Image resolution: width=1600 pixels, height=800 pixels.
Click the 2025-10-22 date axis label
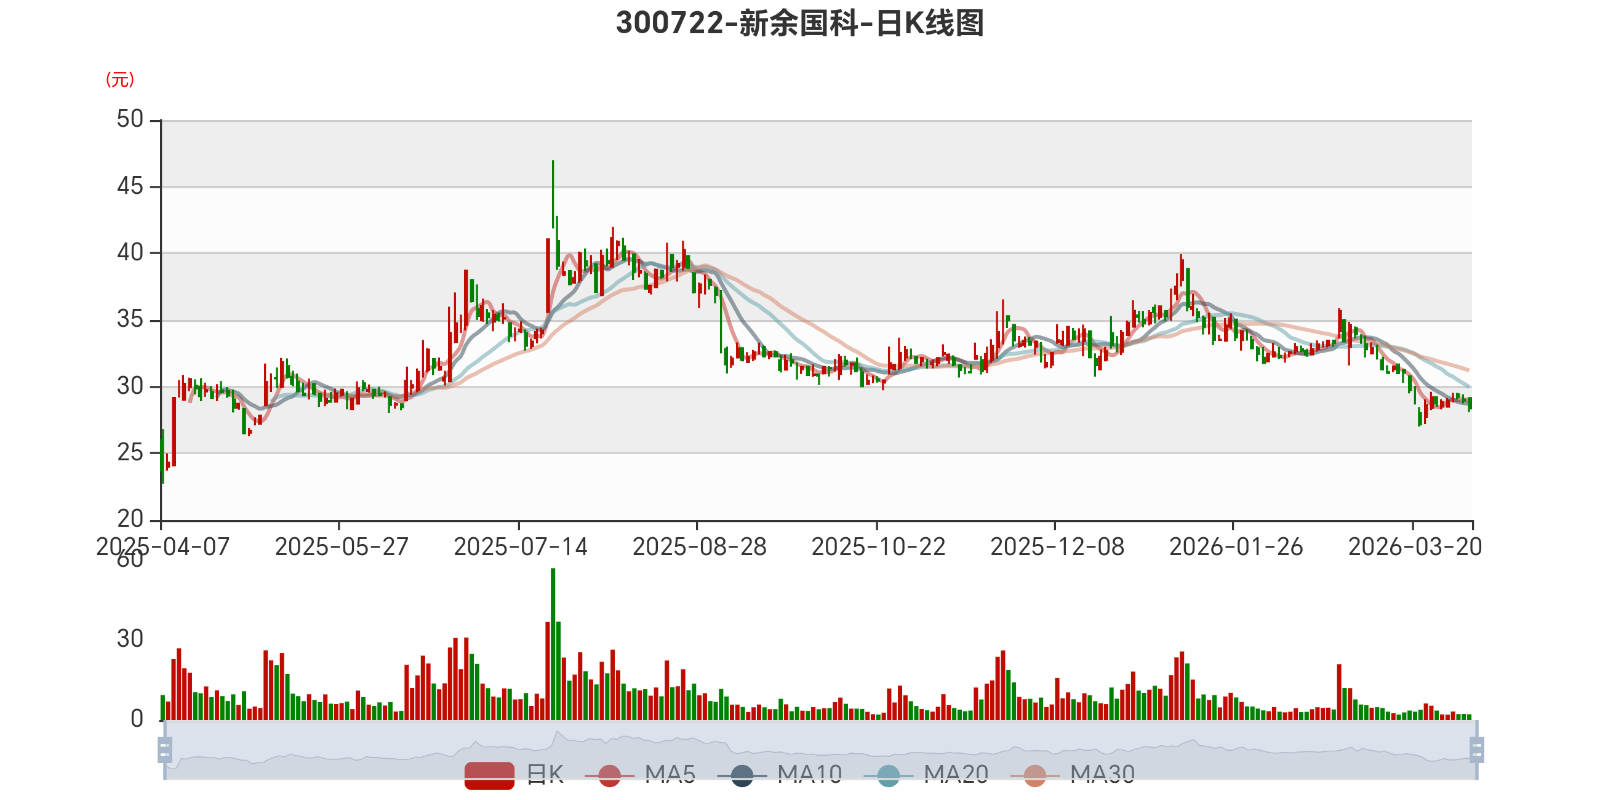[878, 547]
